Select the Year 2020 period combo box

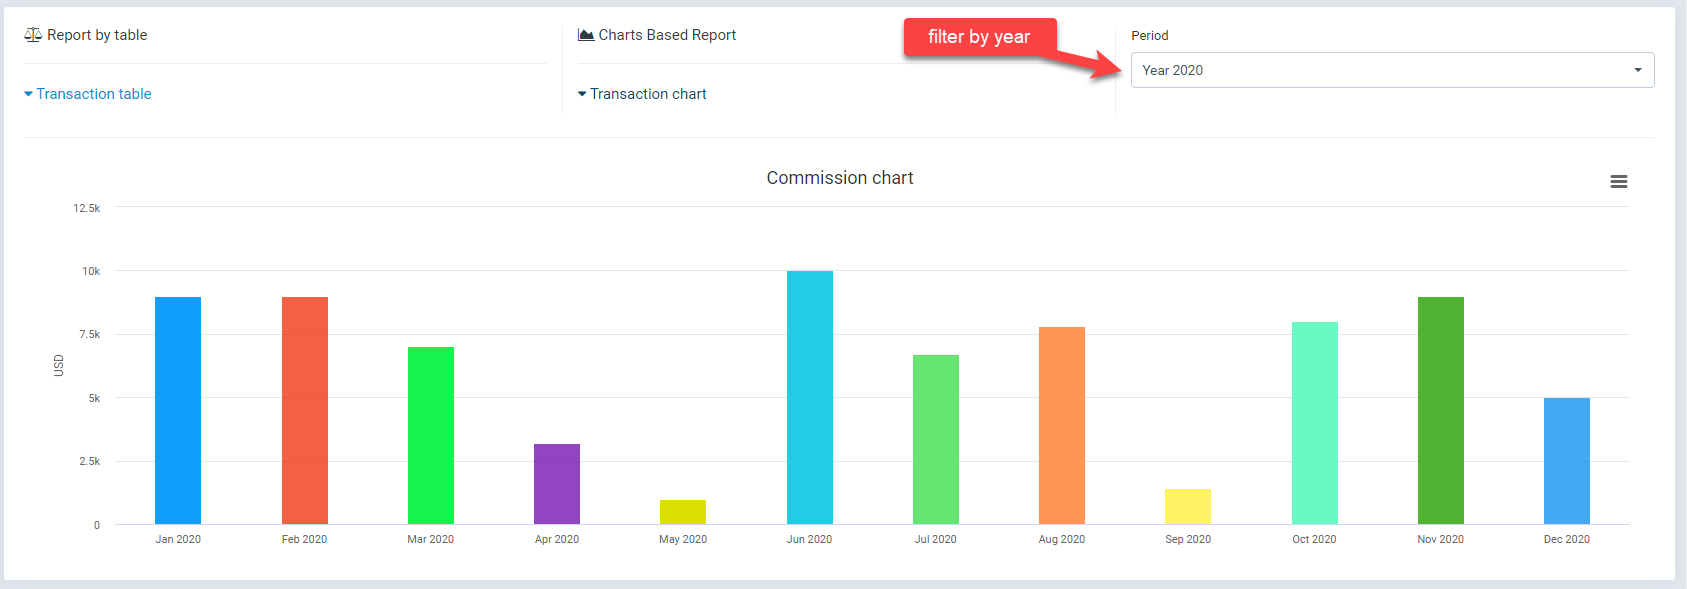click(1380, 70)
